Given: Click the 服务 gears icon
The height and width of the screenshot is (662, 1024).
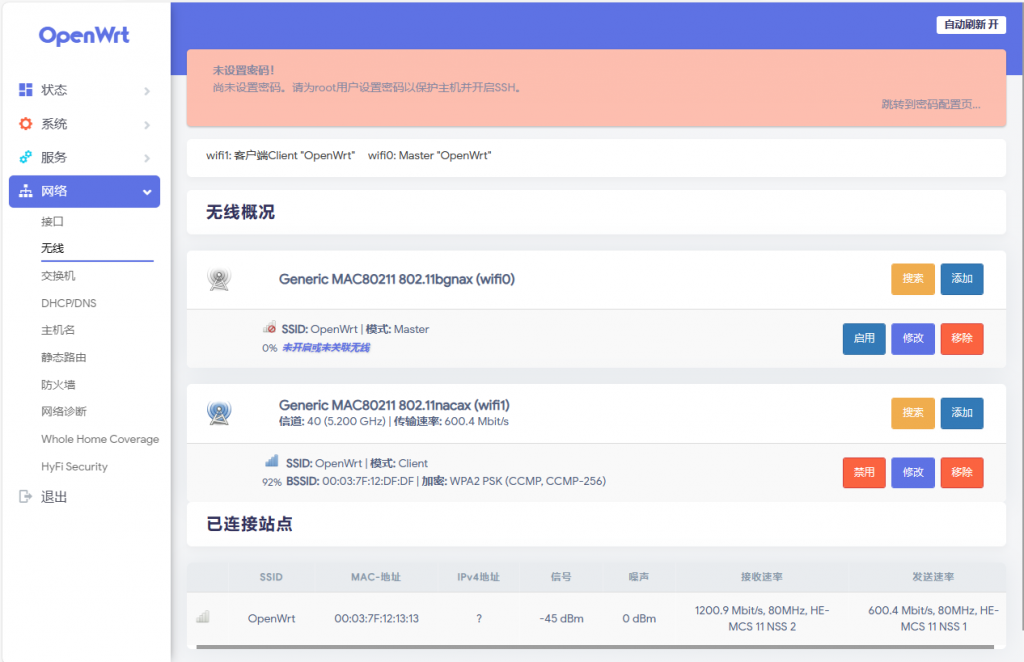Looking at the screenshot, I should pos(25,157).
